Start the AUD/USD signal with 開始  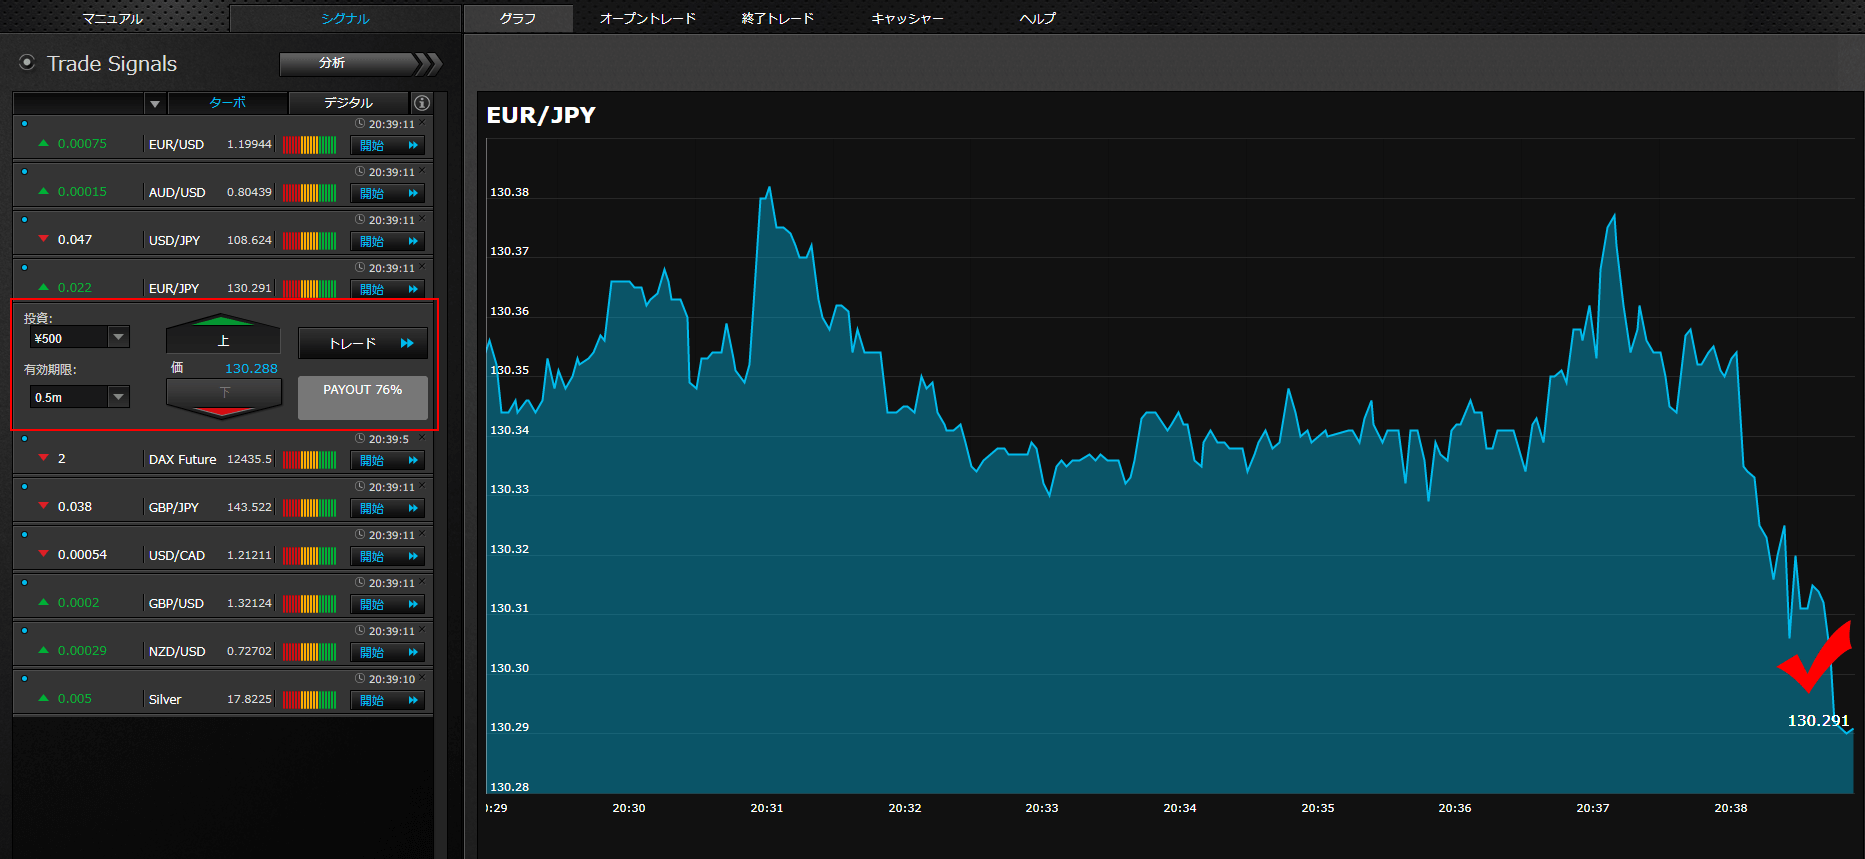pos(388,193)
